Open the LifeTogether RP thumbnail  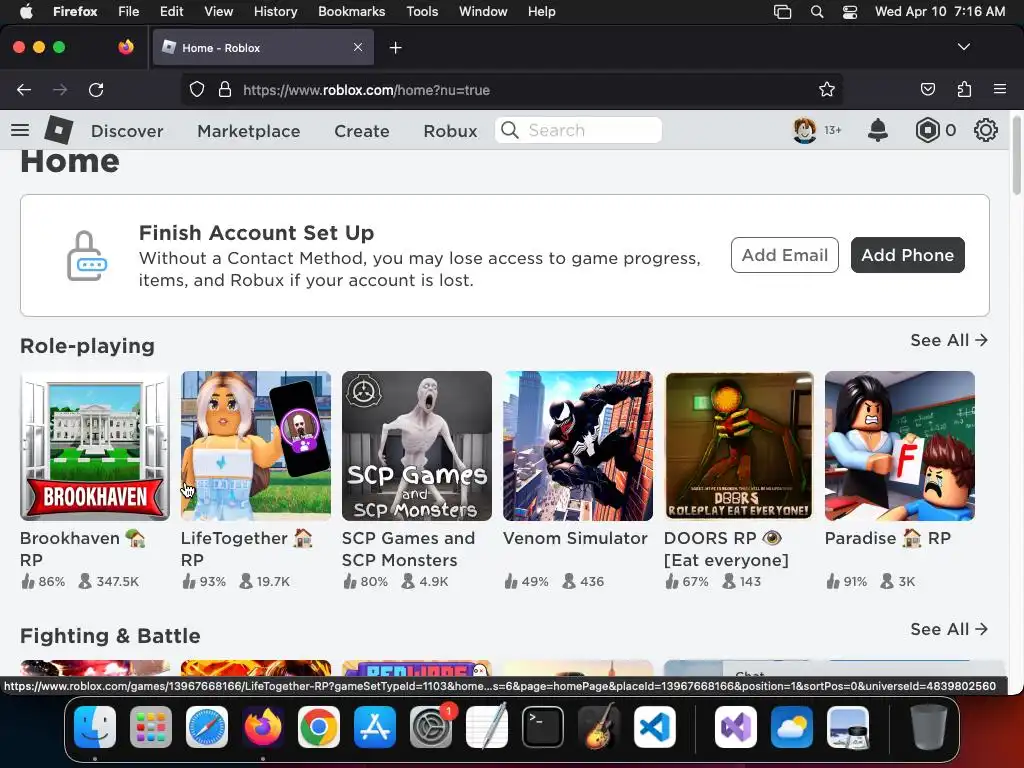256,446
